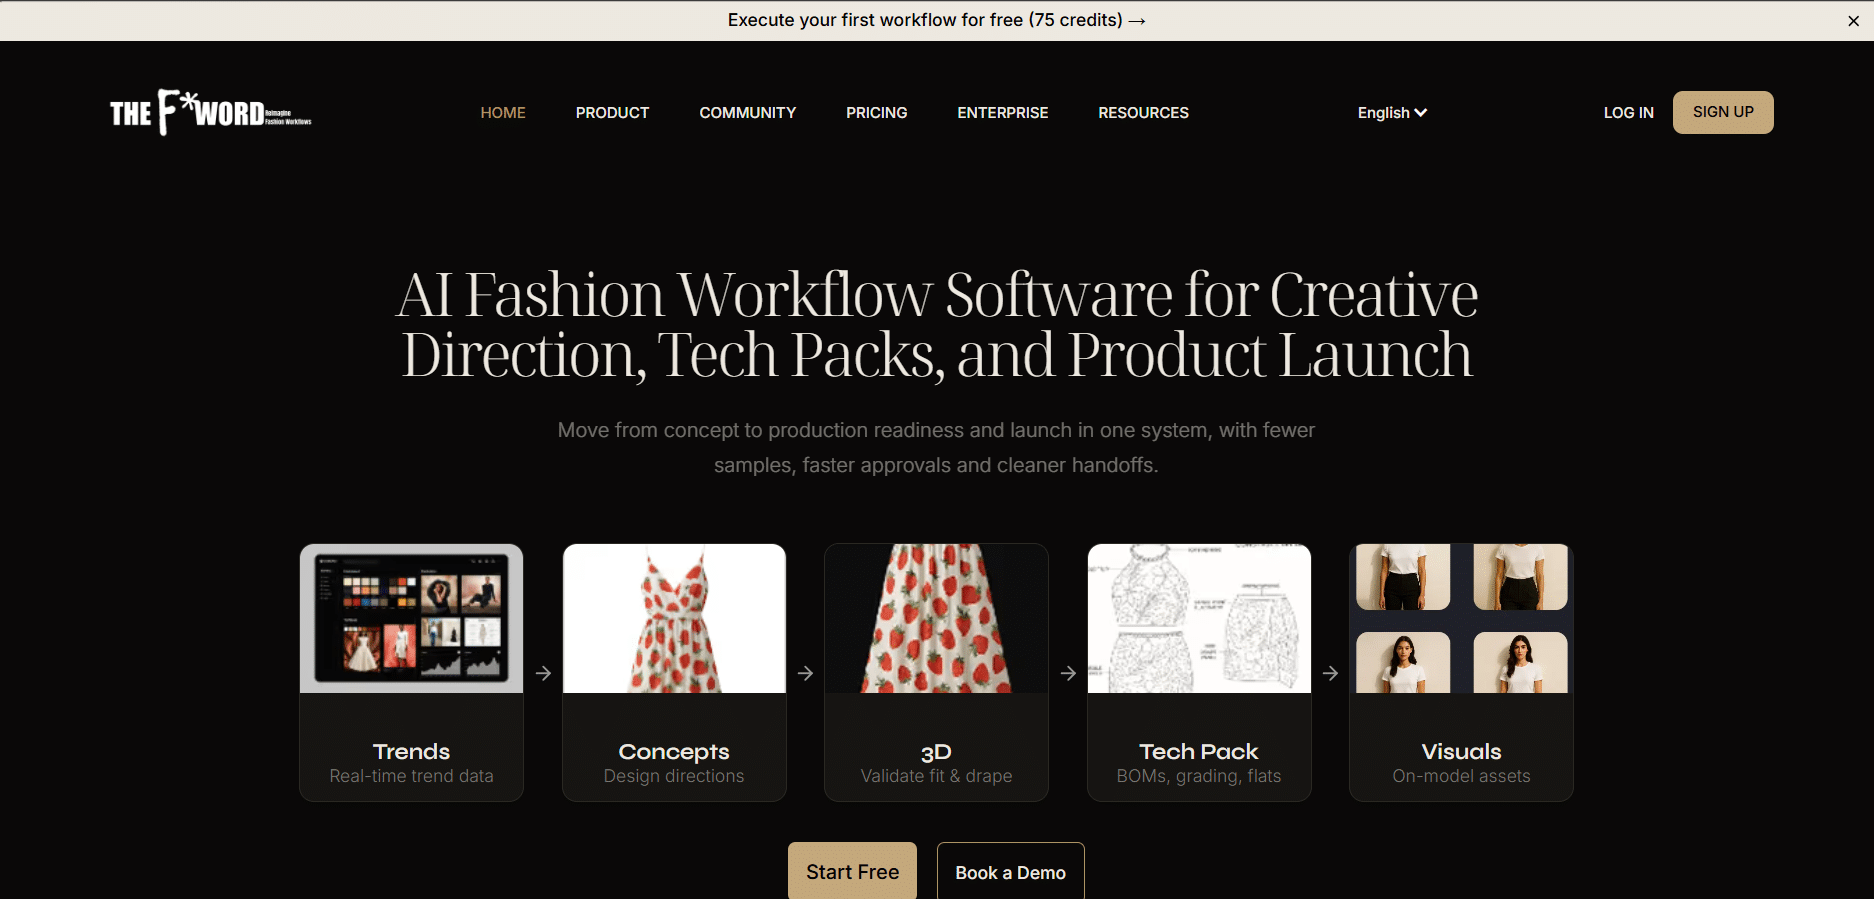Click the Home nav link
Image resolution: width=1874 pixels, height=899 pixels.
point(503,113)
